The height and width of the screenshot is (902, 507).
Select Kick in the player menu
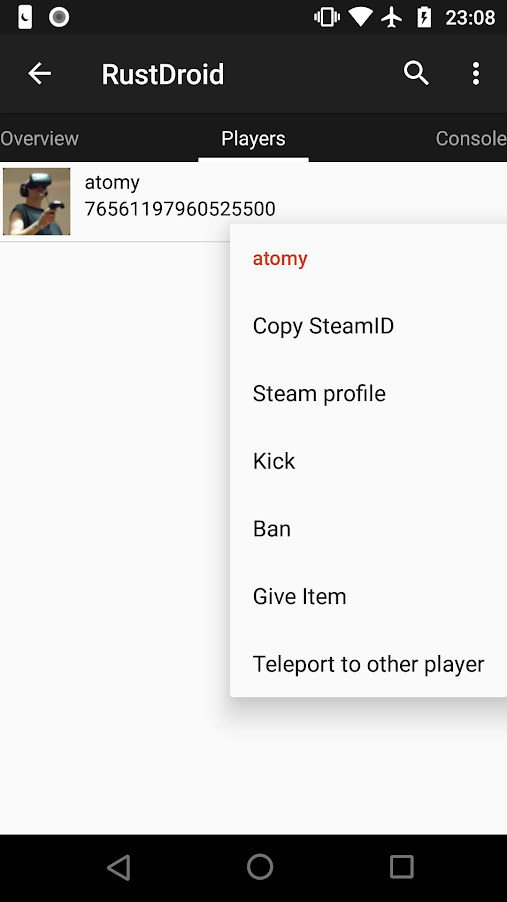[x=368, y=461]
